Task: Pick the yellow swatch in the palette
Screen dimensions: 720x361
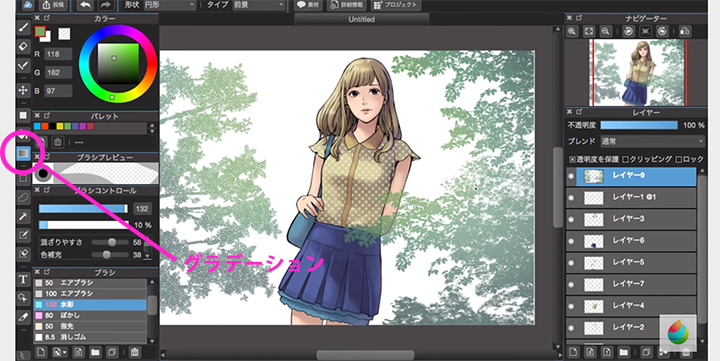Action: [x=60, y=126]
